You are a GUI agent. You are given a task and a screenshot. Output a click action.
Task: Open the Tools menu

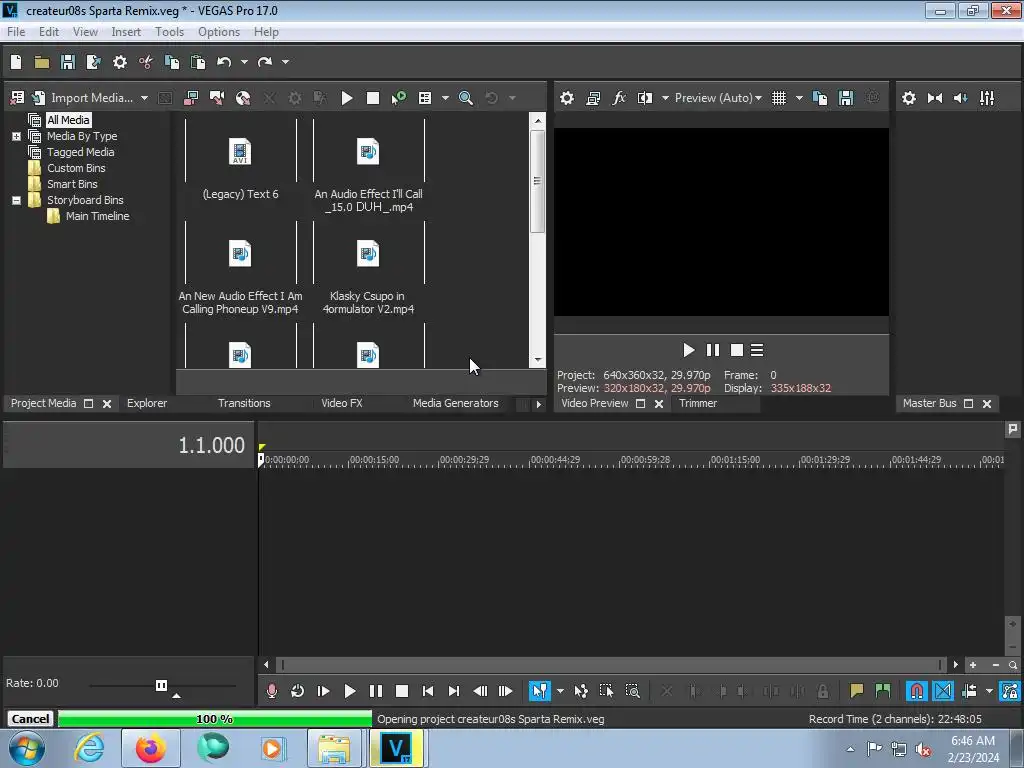point(169,32)
